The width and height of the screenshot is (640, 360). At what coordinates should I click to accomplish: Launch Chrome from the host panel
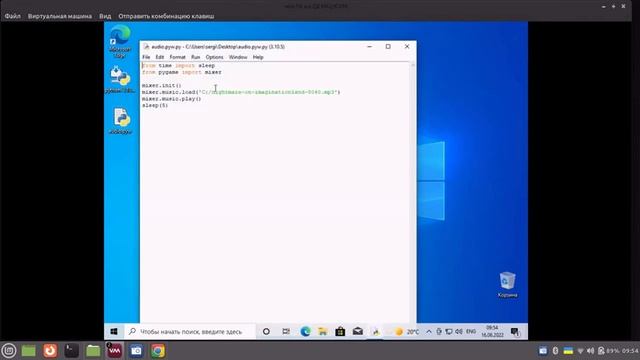[158, 351]
